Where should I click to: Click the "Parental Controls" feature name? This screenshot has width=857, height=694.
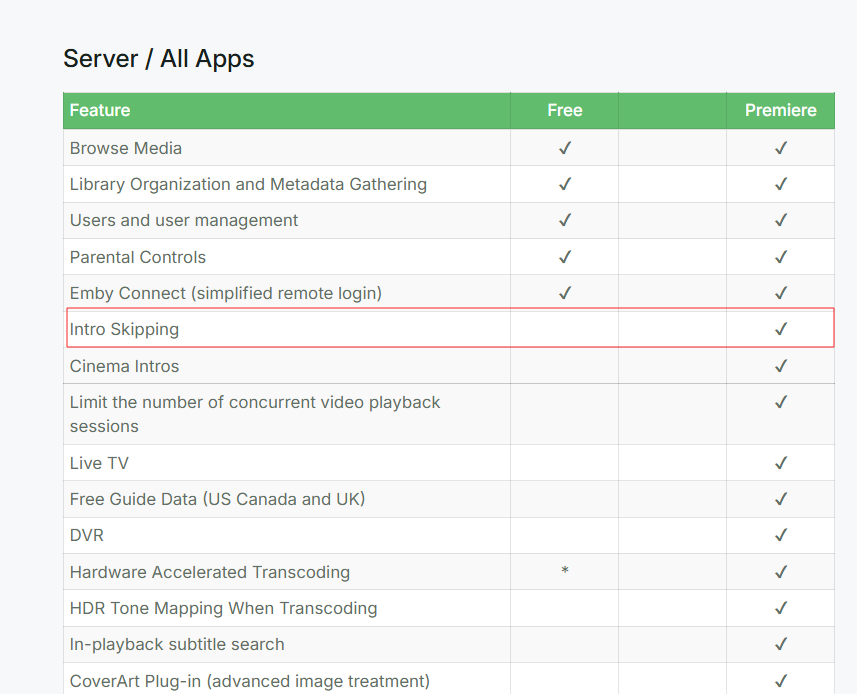coord(138,257)
